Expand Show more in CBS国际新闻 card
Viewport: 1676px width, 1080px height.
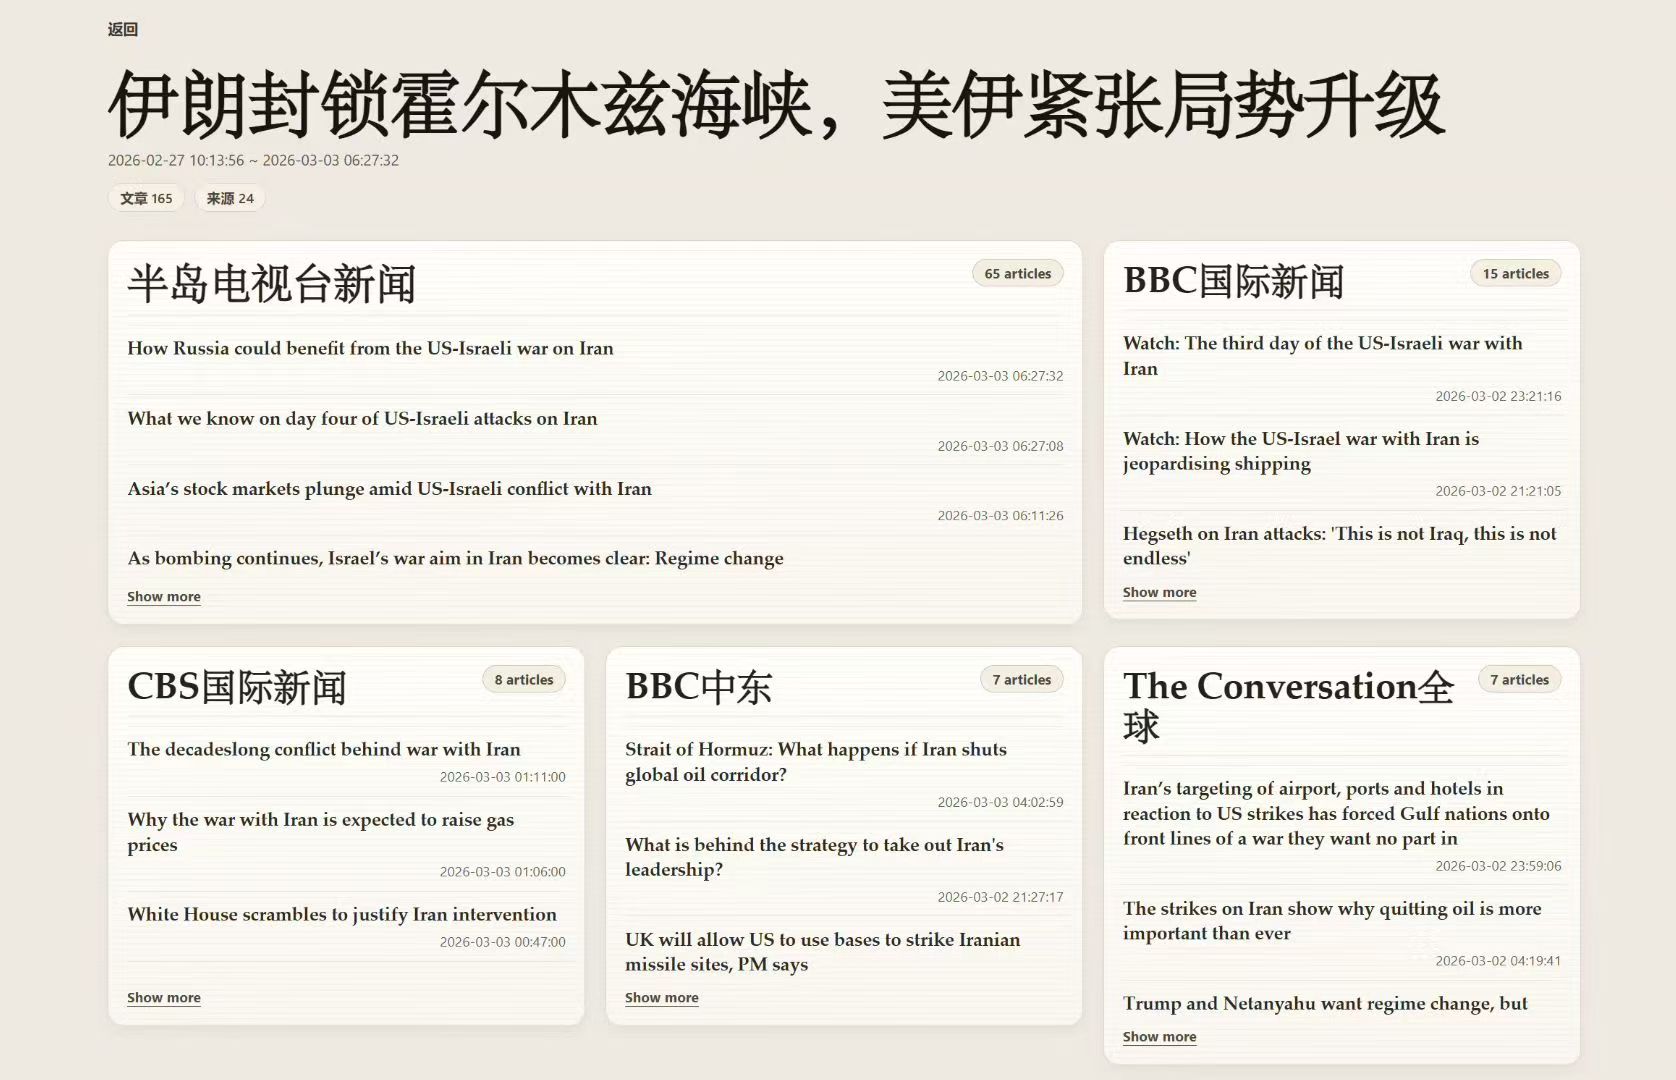(164, 997)
